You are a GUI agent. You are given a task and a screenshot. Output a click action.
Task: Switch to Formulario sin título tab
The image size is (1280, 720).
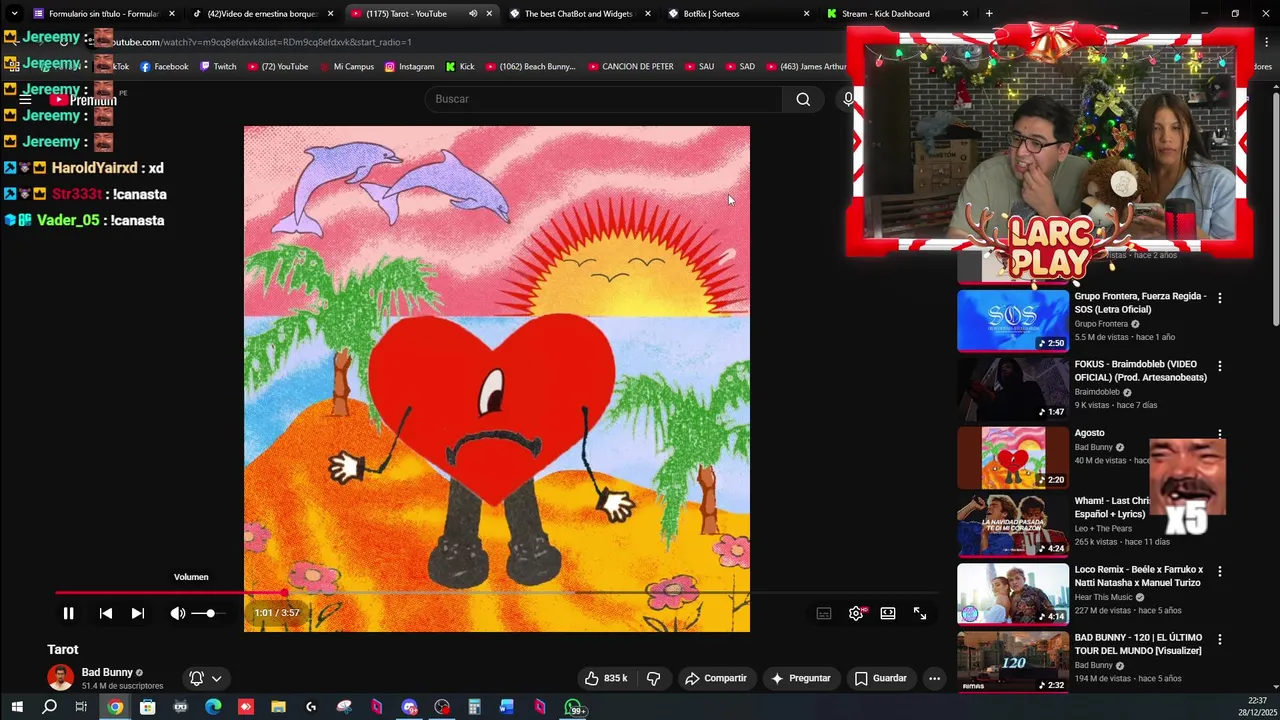click(103, 14)
